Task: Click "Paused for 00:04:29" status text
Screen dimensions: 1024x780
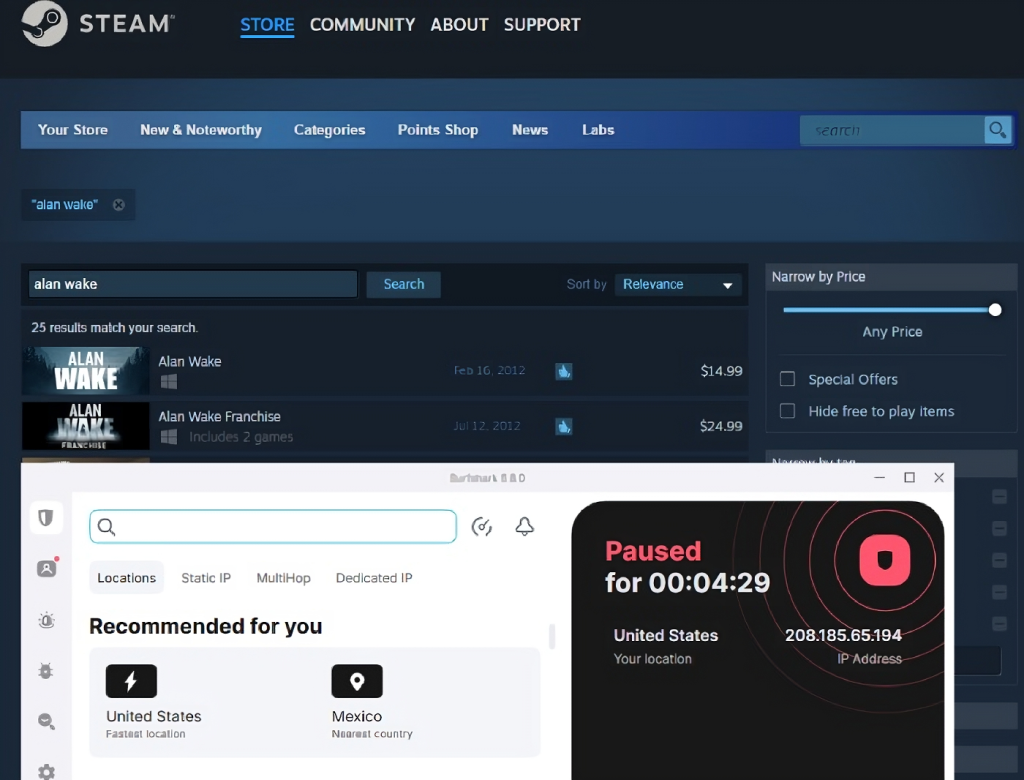Action: [687, 567]
